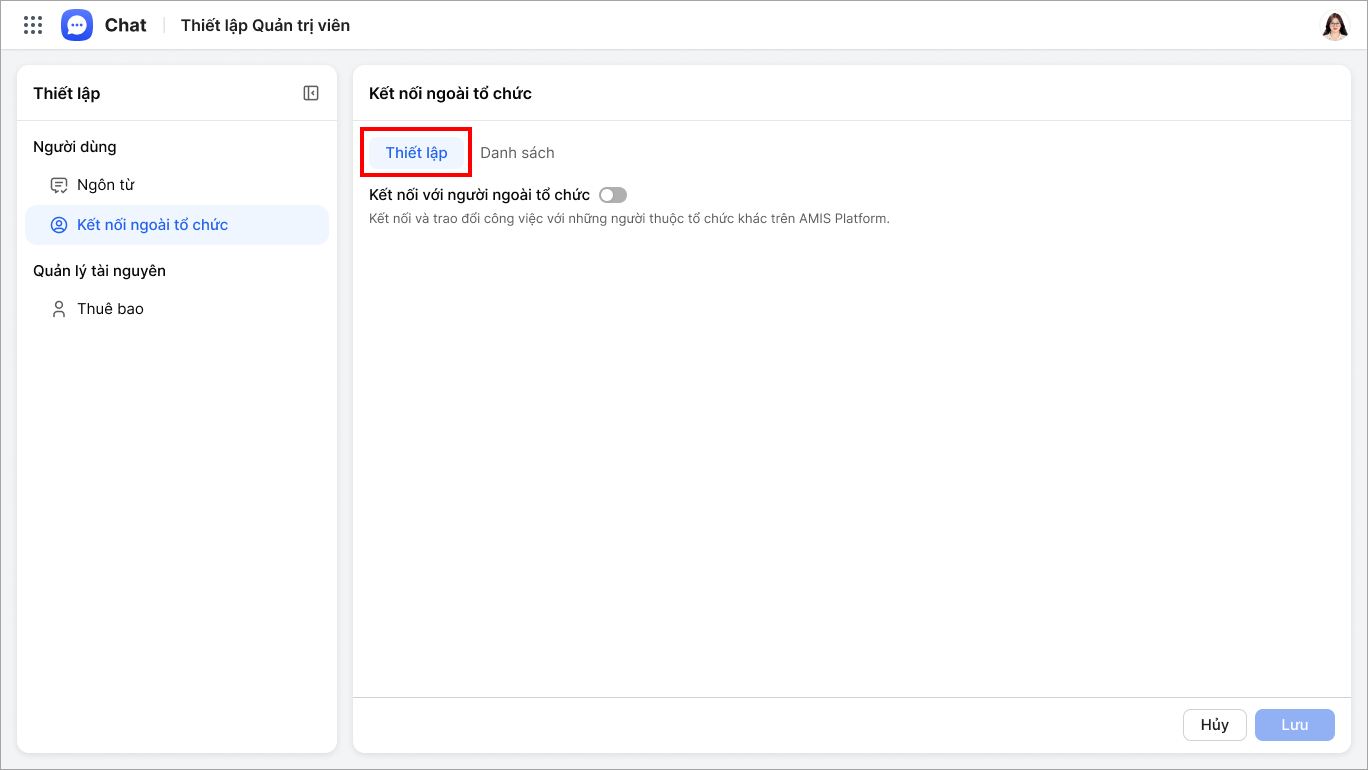The width and height of the screenshot is (1368, 770).
Task: Open the app launcher grid icon
Action: pyautogui.click(x=33, y=25)
